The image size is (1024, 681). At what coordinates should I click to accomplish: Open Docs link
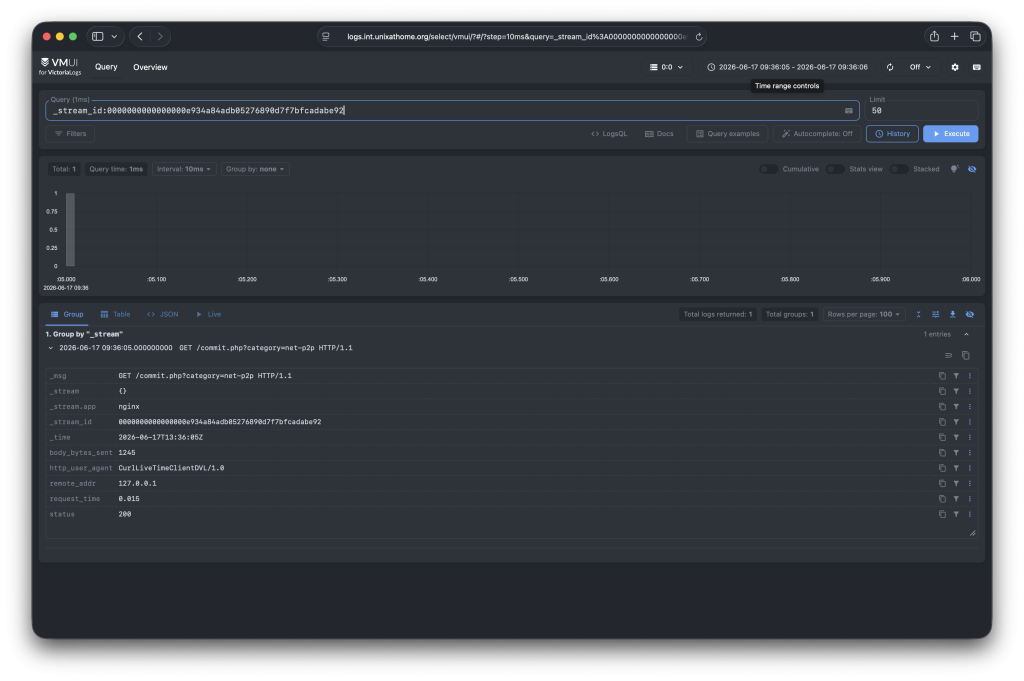tap(659, 134)
